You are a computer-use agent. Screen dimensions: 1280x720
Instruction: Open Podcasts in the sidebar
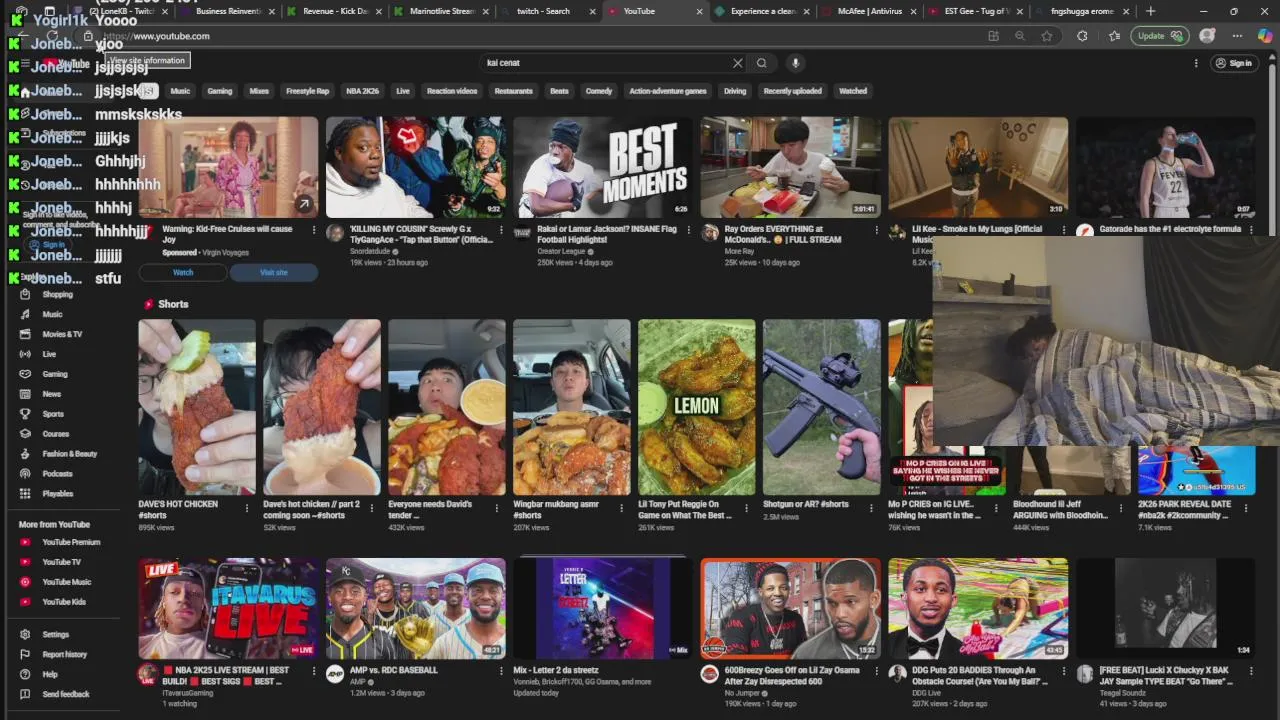pyautogui.click(x=58, y=474)
